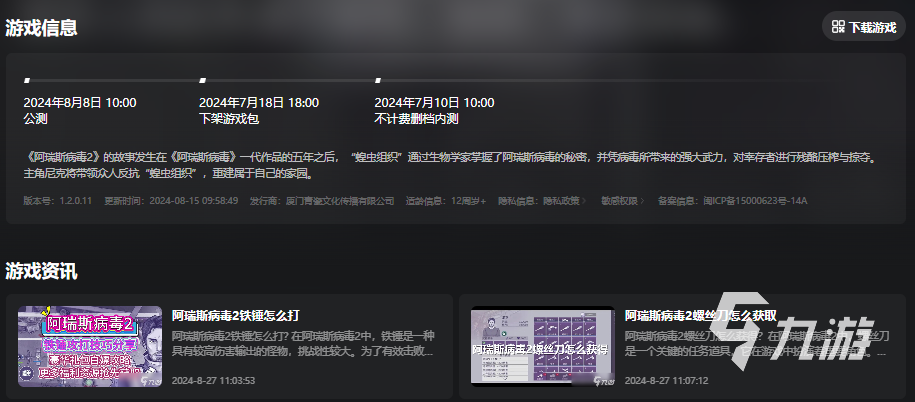Viewport: 915px width, 402px height.
Task: Click the 适龄信息 12周岁+ text
Action: (446, 201)
